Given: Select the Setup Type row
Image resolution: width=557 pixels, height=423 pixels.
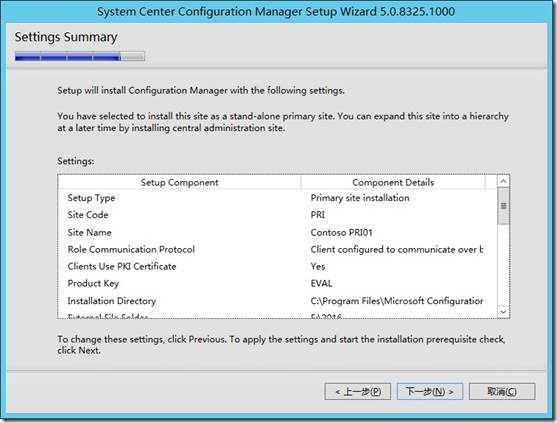Looking at the screenshot, I should pos(278,198).
